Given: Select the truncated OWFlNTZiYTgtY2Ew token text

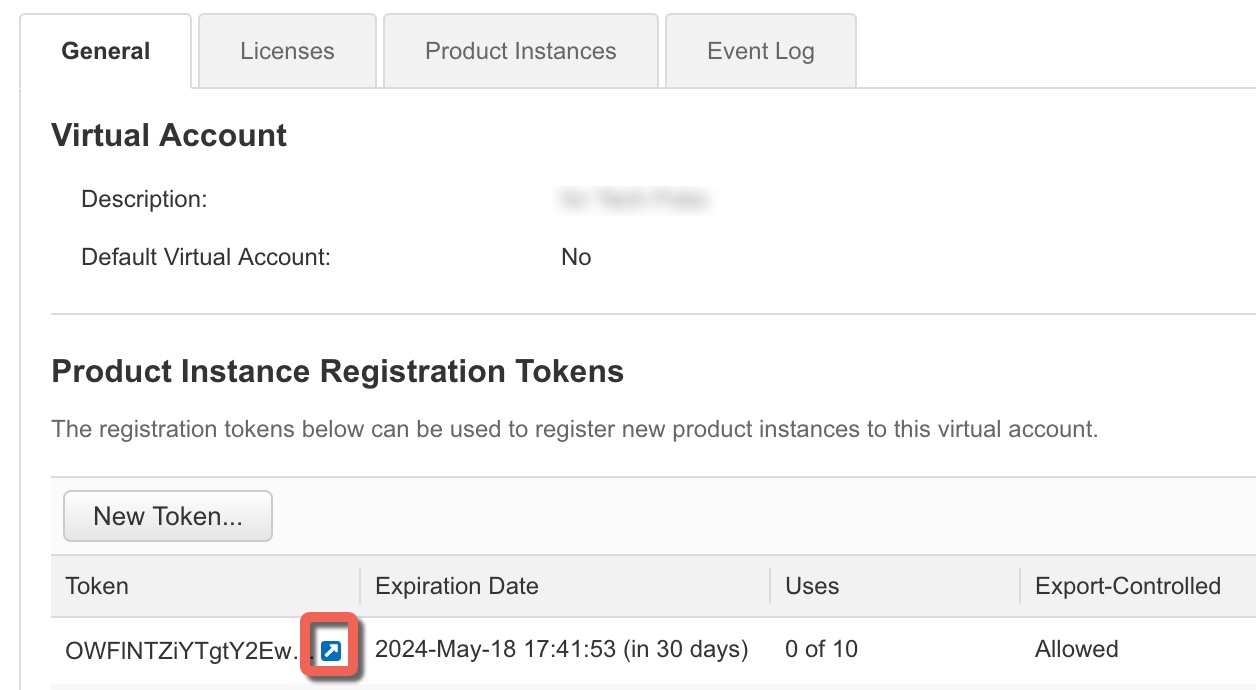Looking at the screenshot, I should [185, 651].
